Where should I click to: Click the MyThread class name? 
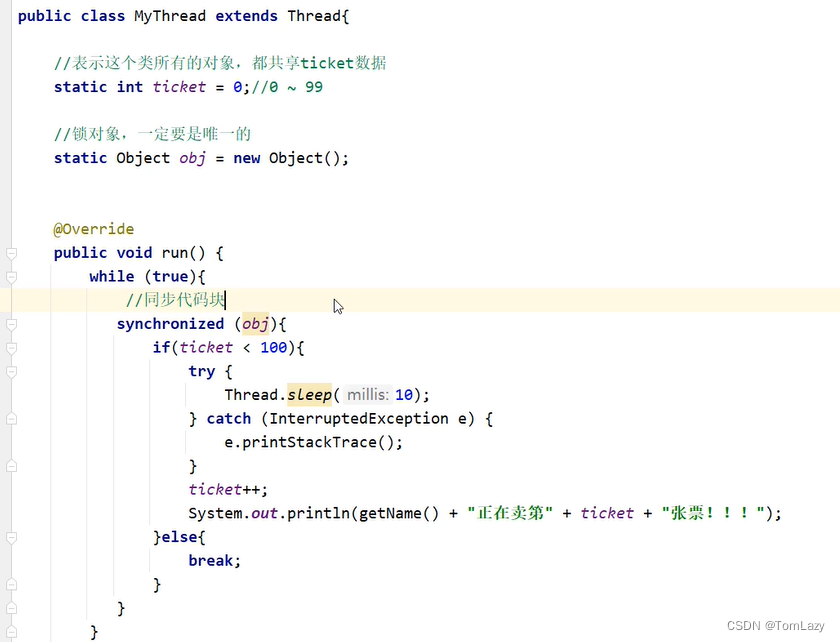(x=170, y=16)
